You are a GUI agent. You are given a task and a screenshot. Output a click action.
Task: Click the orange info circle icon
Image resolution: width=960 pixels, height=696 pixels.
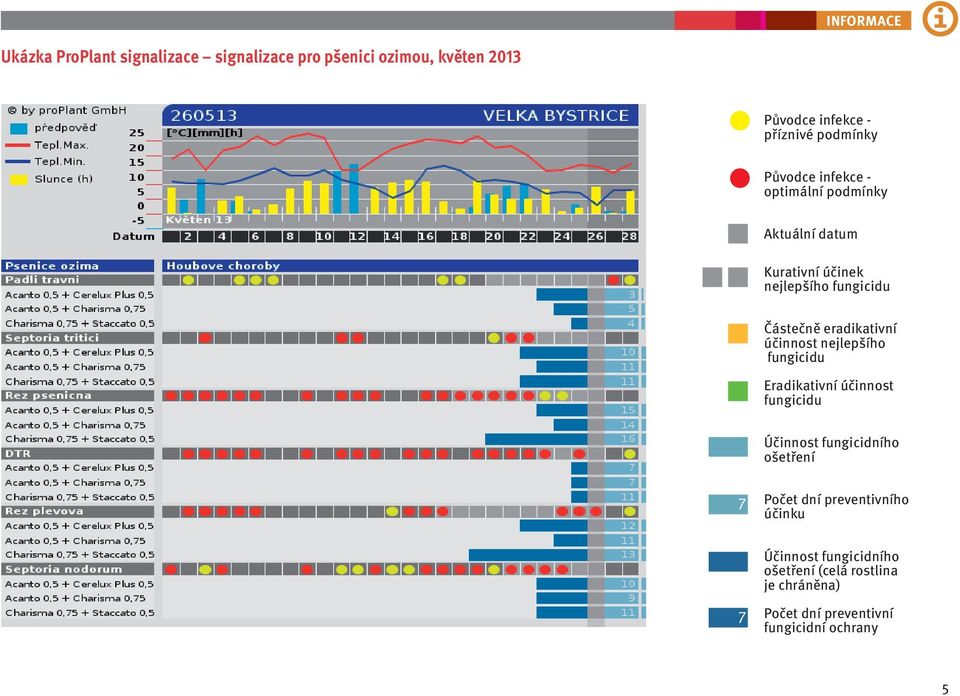940,19
